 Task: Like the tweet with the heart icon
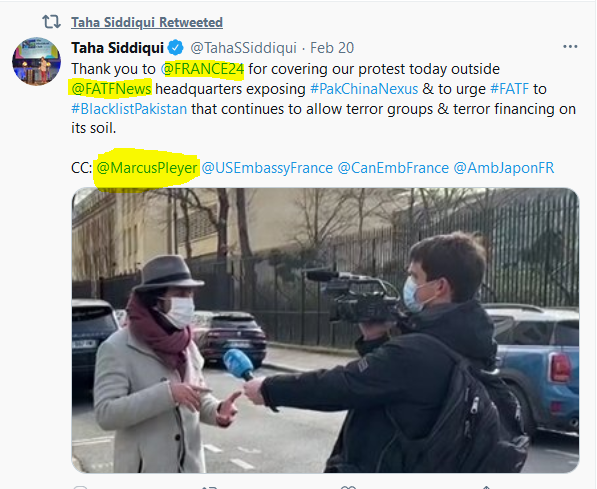coord(348,487)
